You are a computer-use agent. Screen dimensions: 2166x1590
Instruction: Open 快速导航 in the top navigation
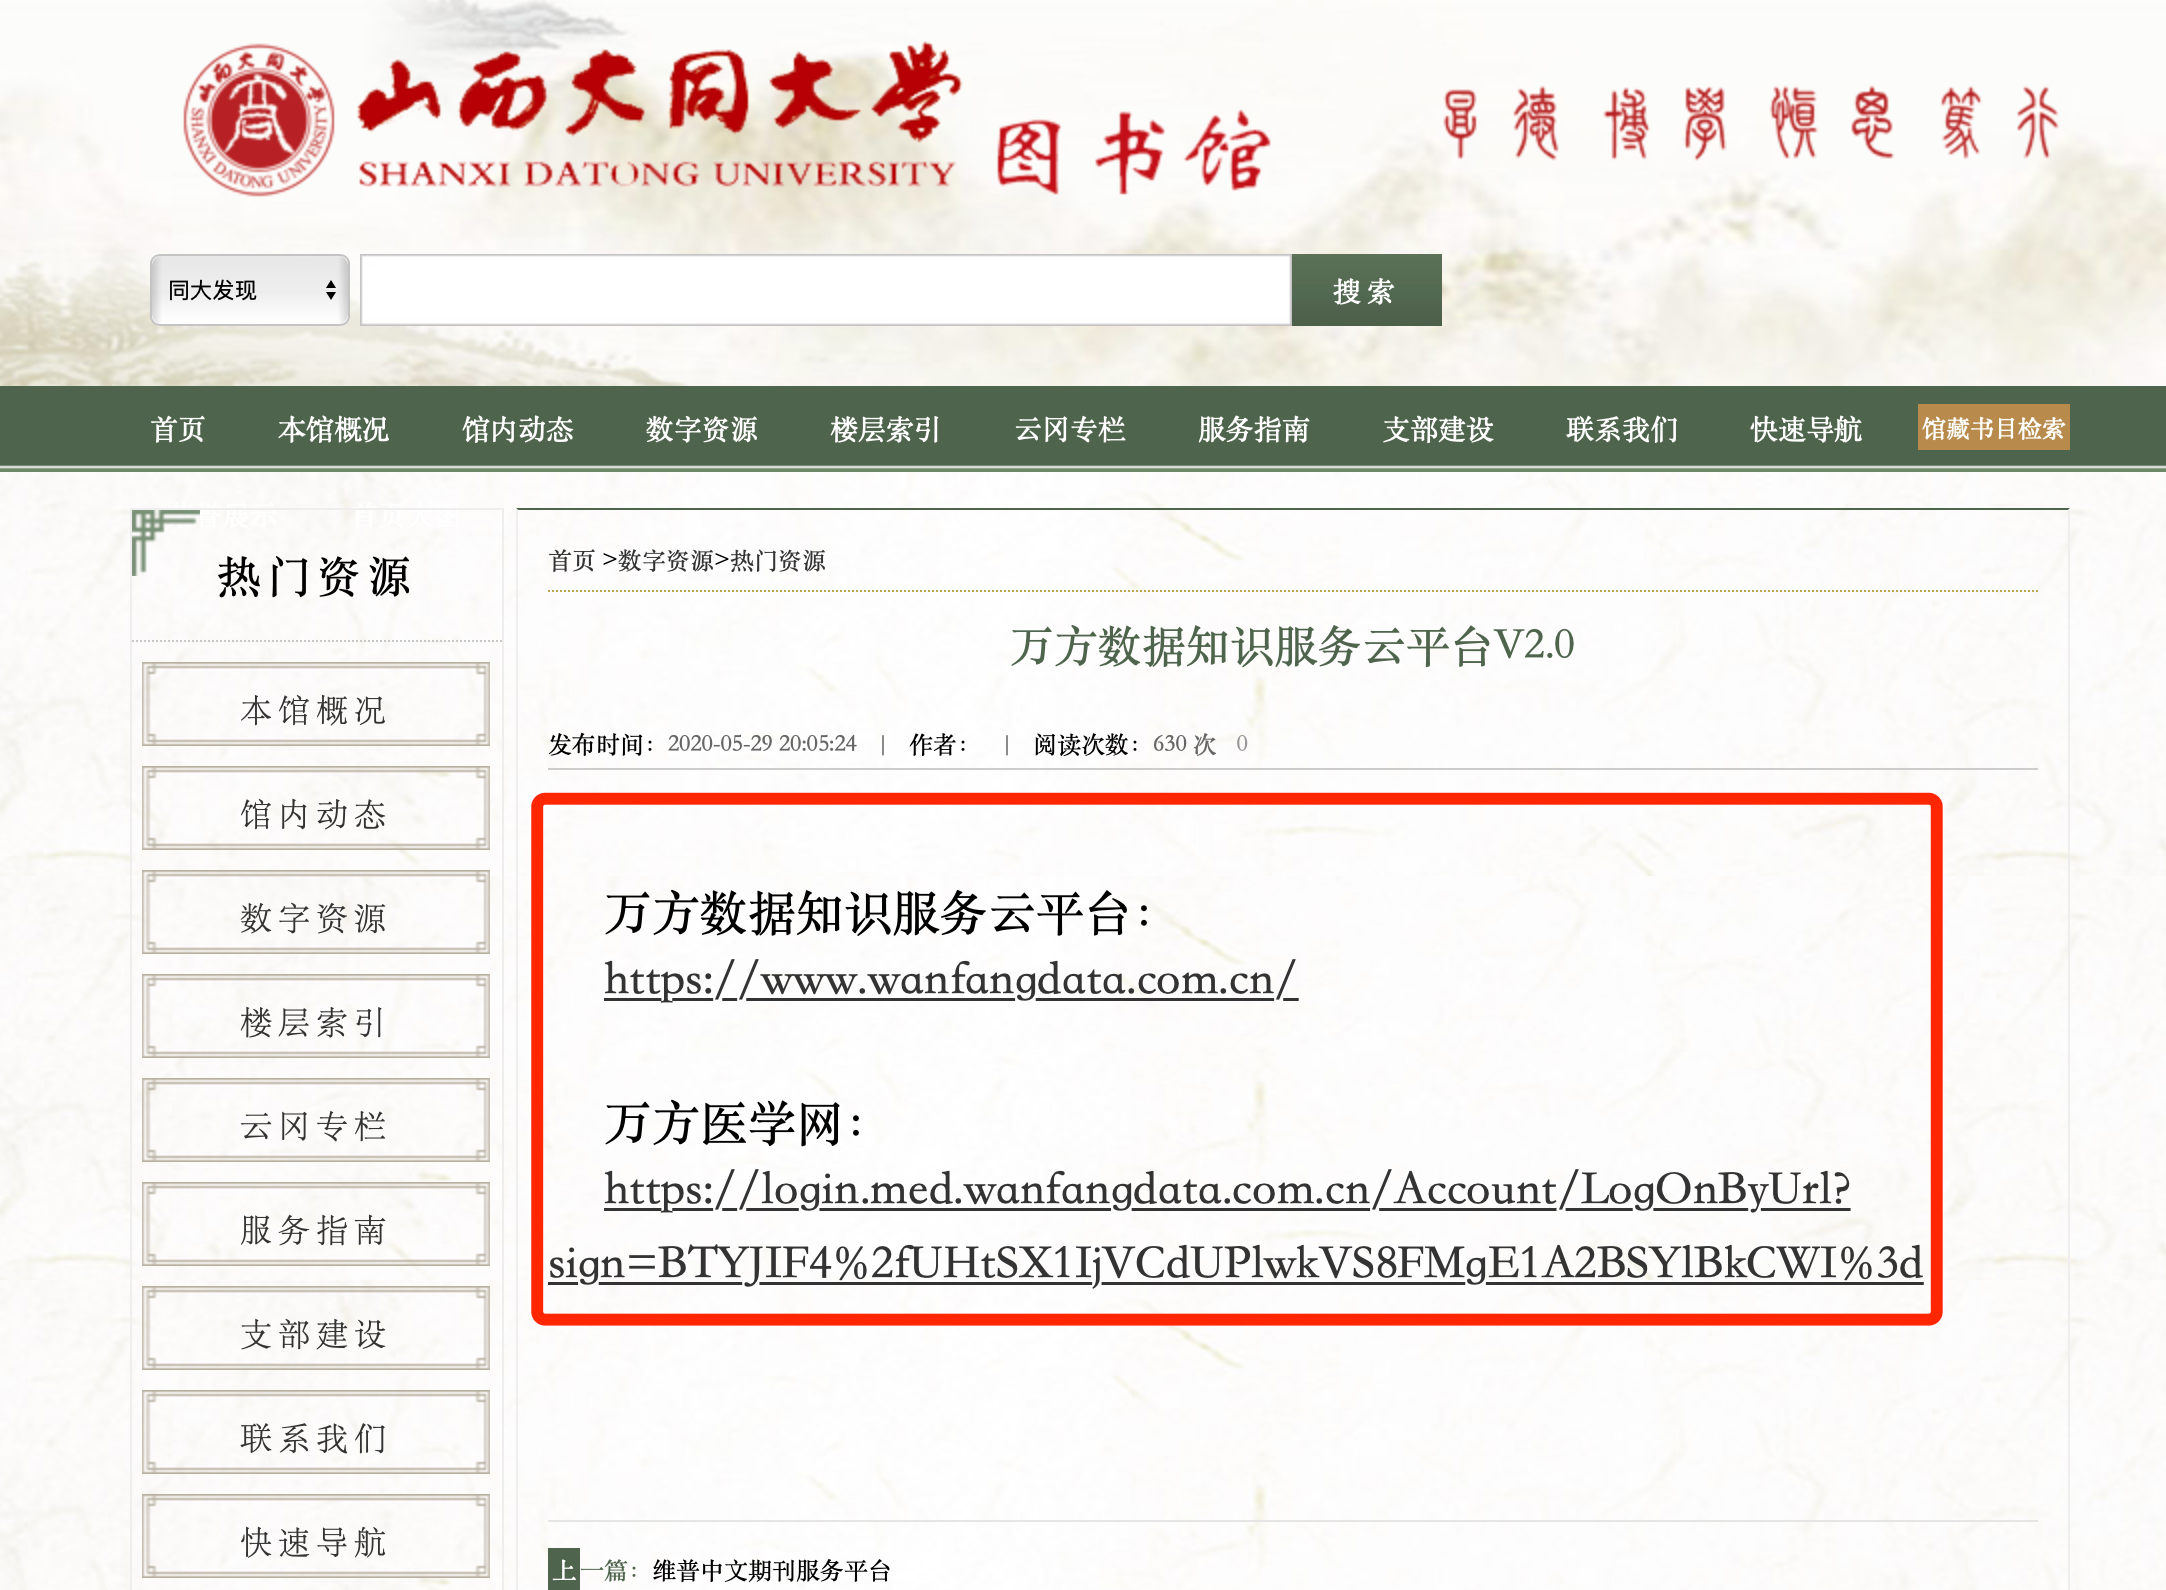click(1806, 429)
